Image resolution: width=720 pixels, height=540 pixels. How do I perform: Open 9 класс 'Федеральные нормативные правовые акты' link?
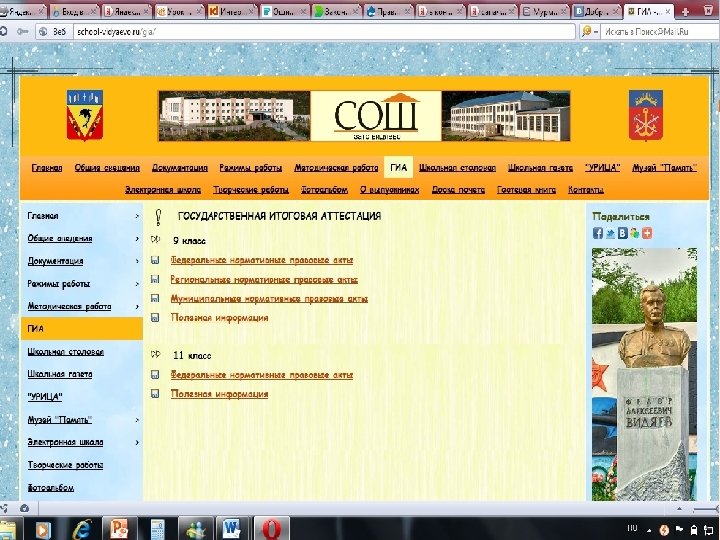pos(262,260)
